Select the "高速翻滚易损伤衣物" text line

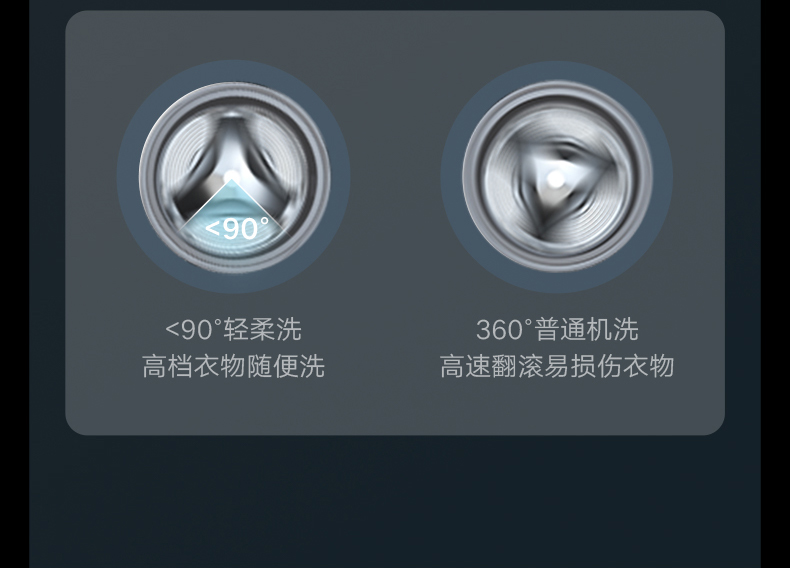point(557,366)
